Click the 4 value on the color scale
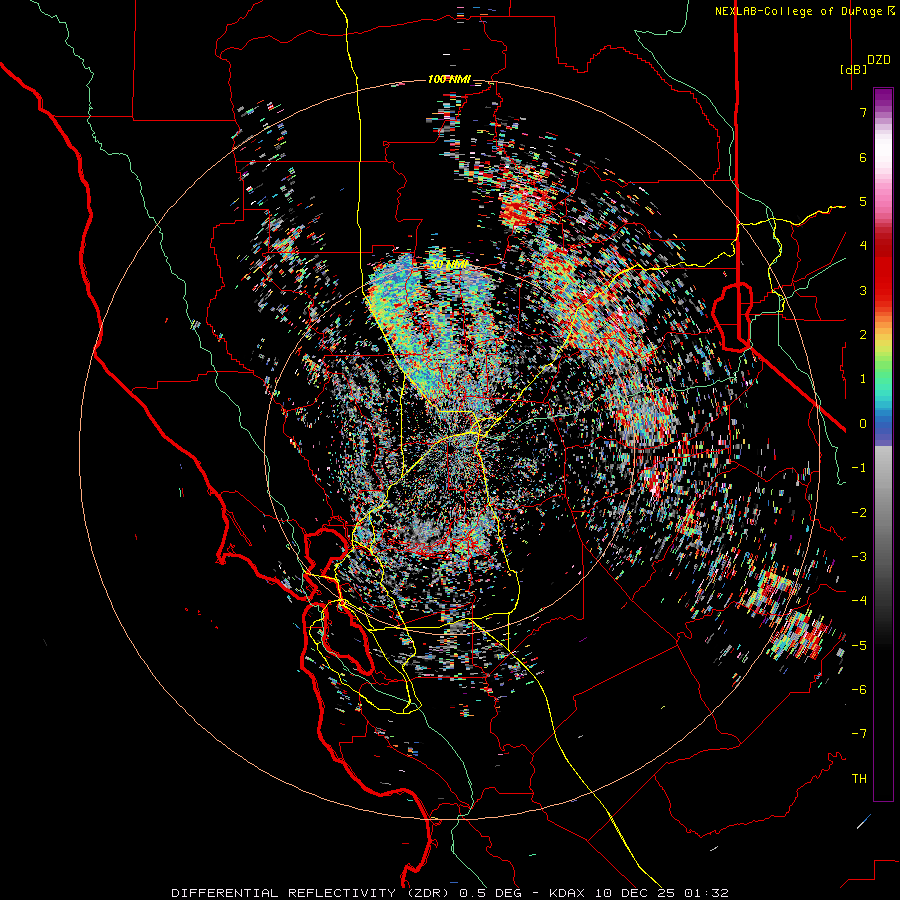 [x=863, y=246]
